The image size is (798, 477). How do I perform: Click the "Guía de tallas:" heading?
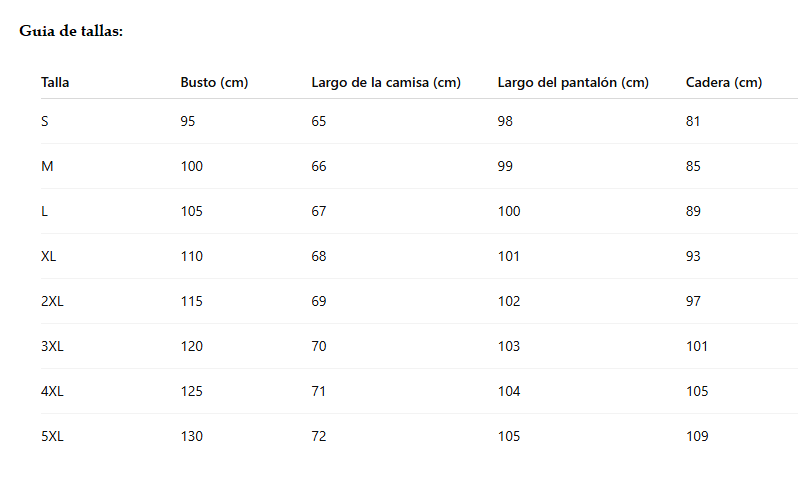click(71, 31)
